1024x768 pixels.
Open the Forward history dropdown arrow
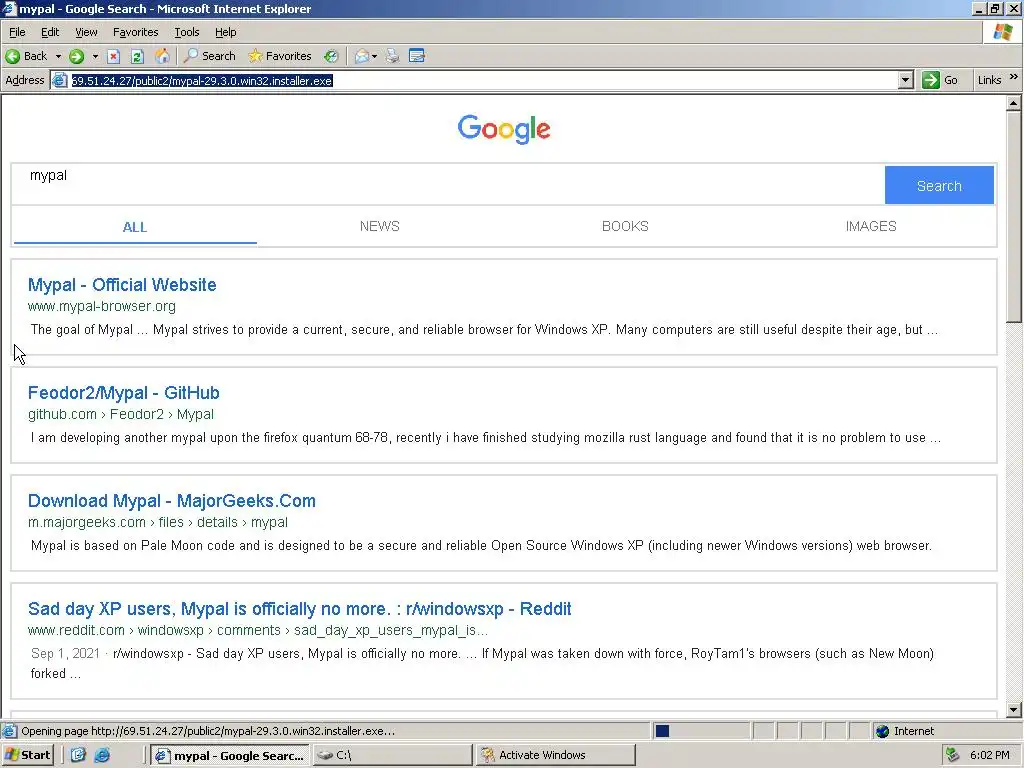tap(95, 56)
